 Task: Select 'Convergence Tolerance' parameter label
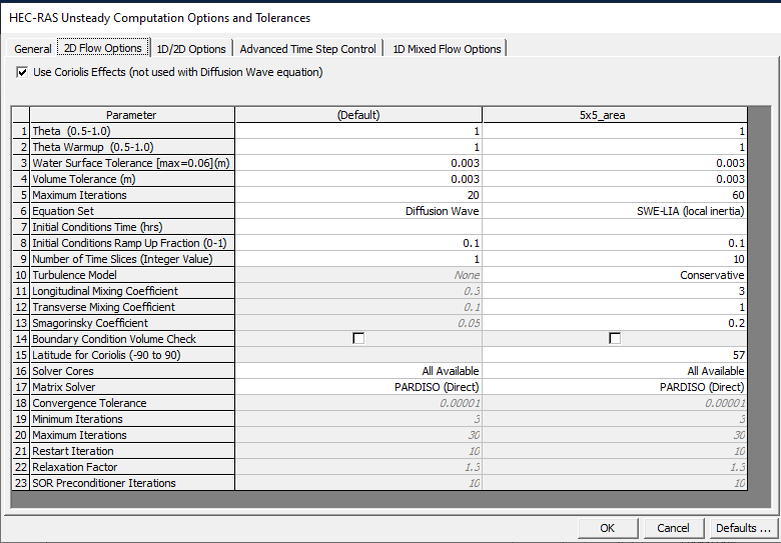point(131,403)
